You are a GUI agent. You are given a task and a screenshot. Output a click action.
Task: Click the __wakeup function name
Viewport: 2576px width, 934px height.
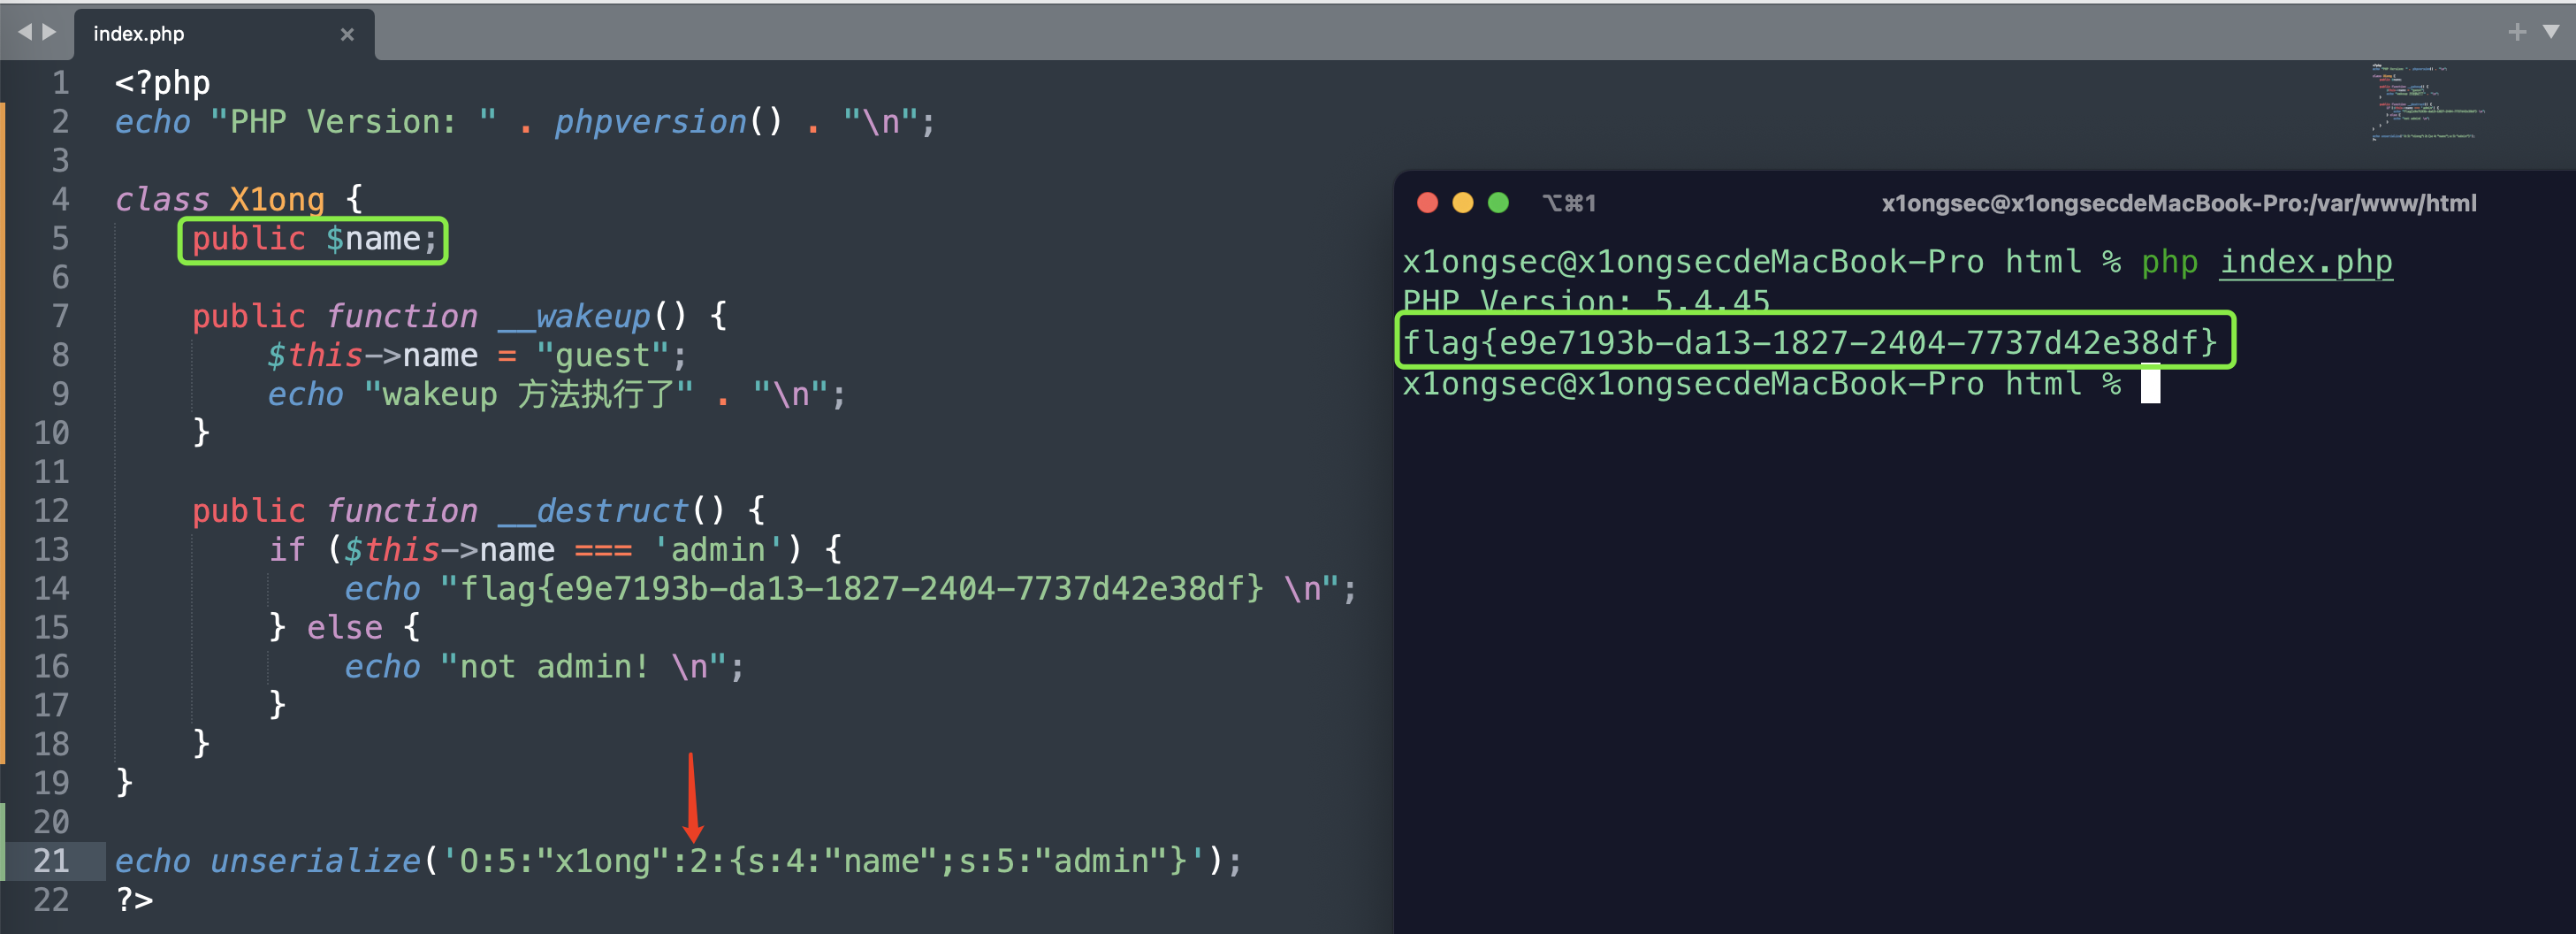coord(574,317)
